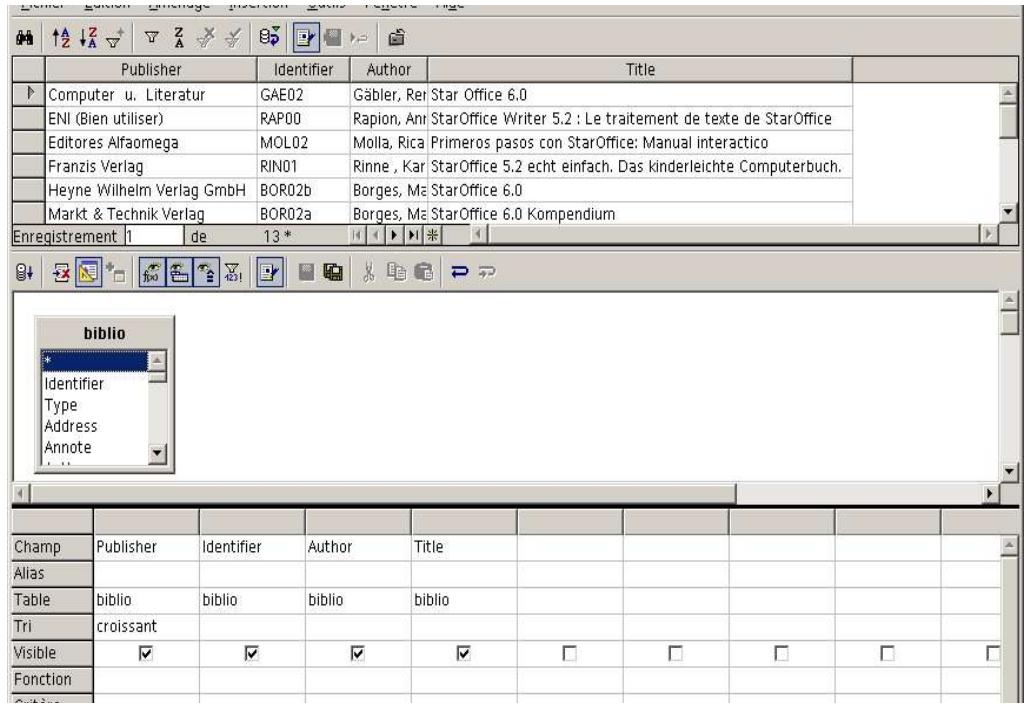Run the query from design toolbar

[24, 272]
